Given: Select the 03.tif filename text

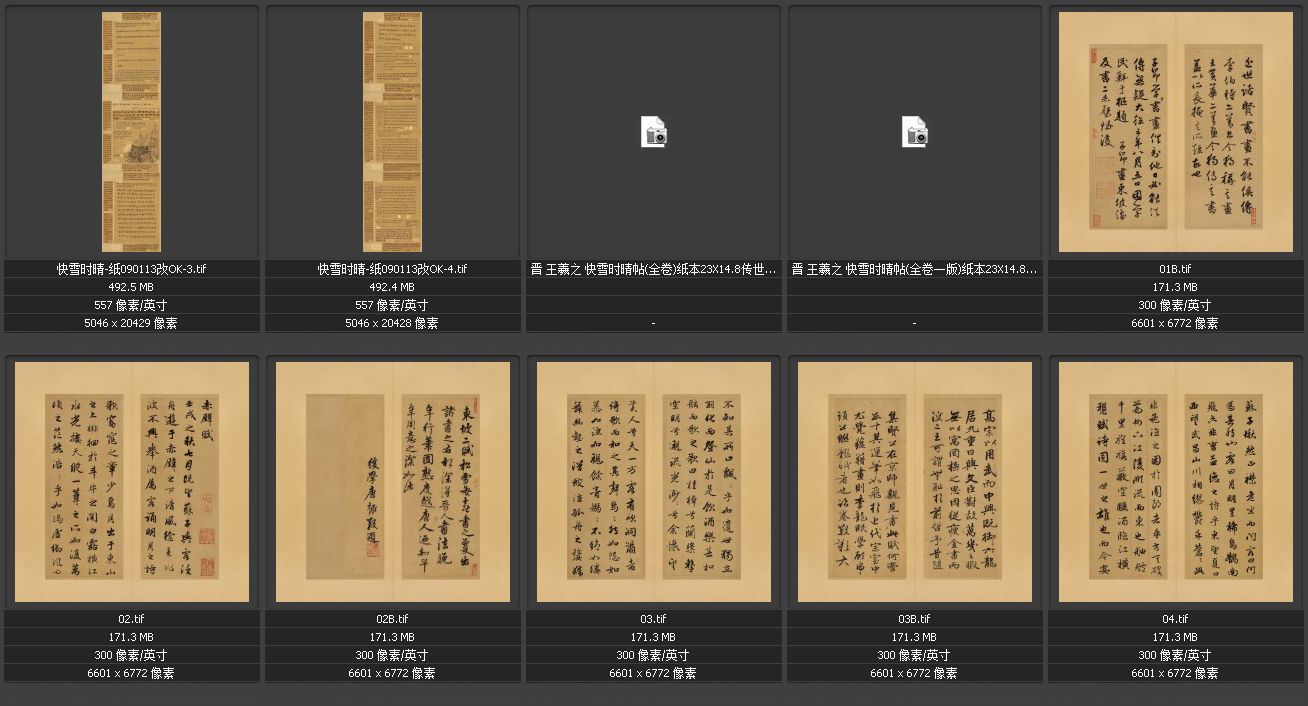Looking at the screenshot, I should [x=654, y=619].
